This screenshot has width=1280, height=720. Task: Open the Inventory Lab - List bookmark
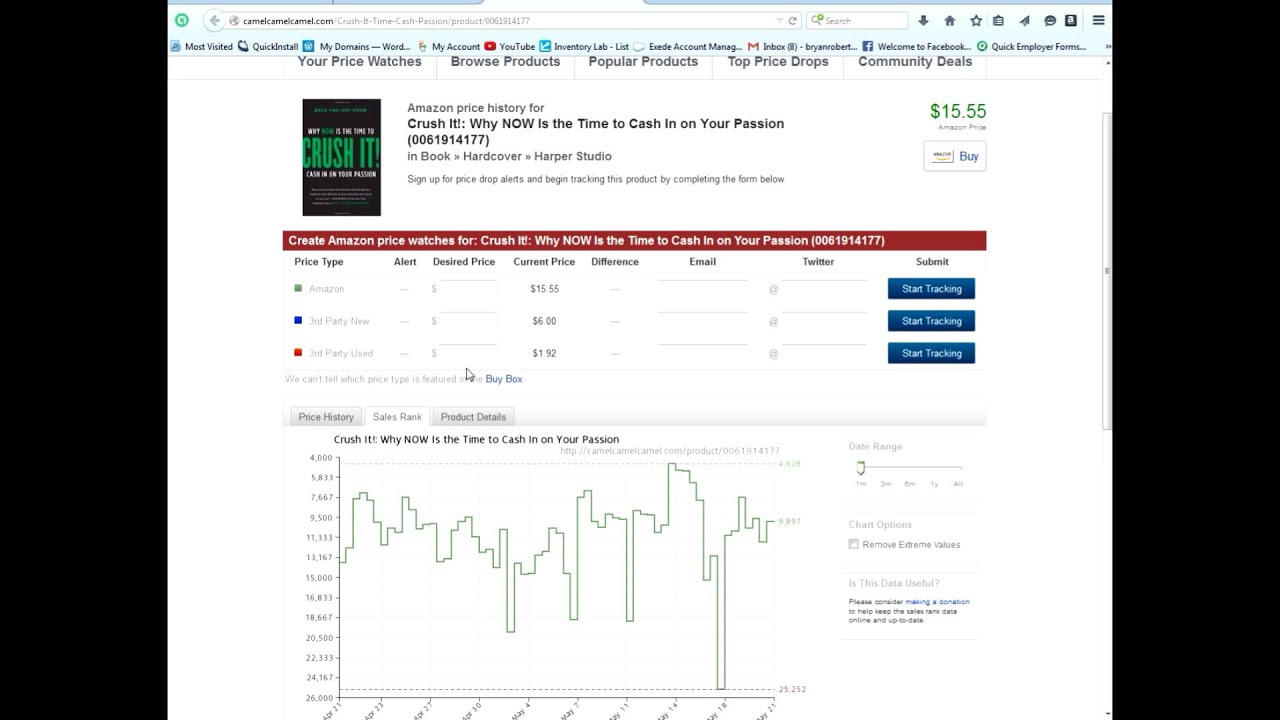[584, 46]
